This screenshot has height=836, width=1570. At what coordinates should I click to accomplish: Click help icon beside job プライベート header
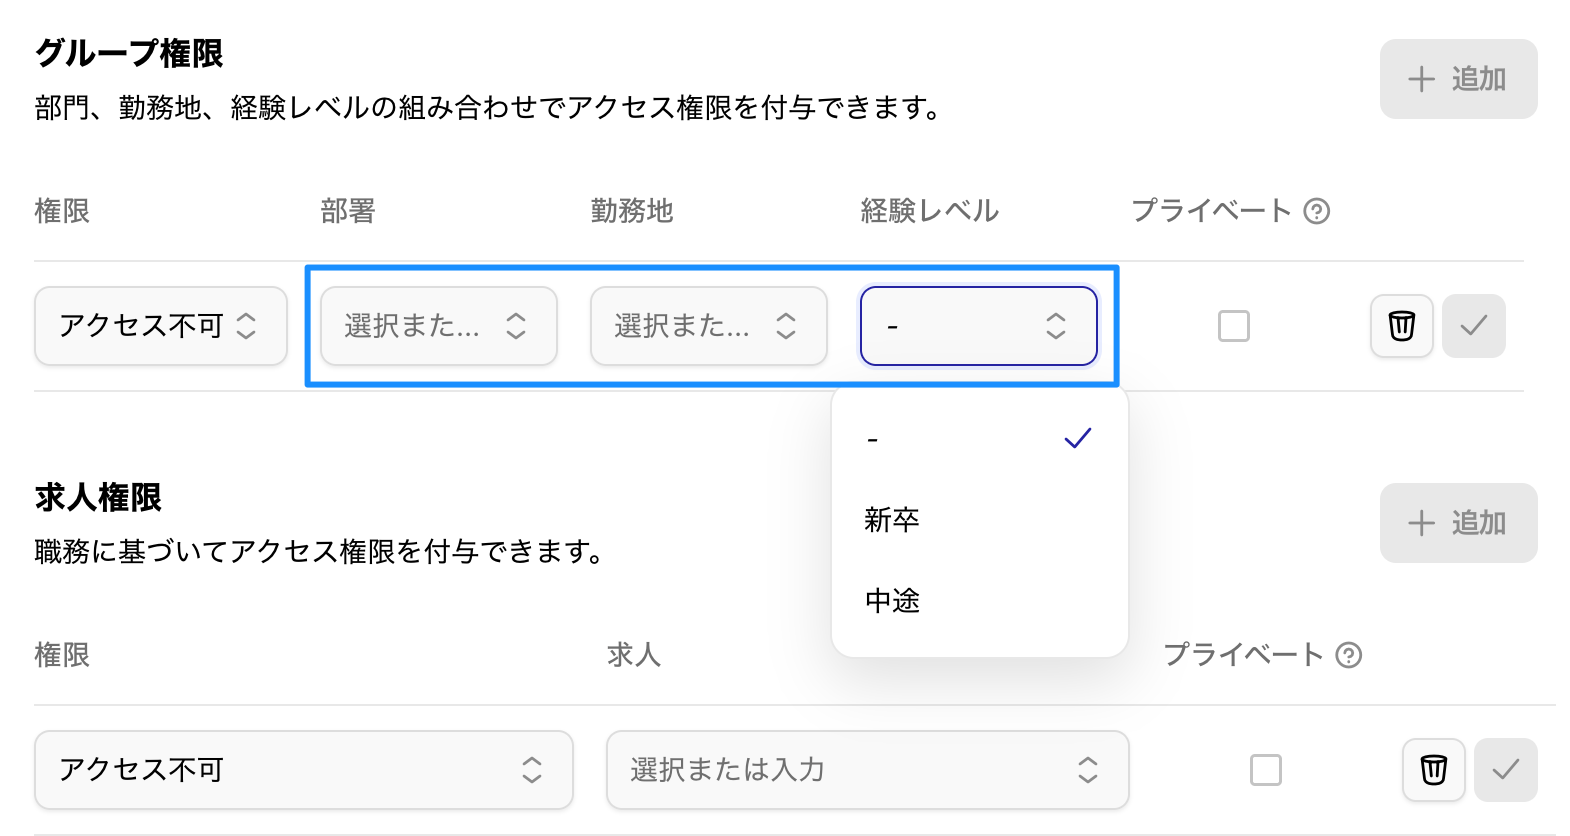tap(1349, 655)
